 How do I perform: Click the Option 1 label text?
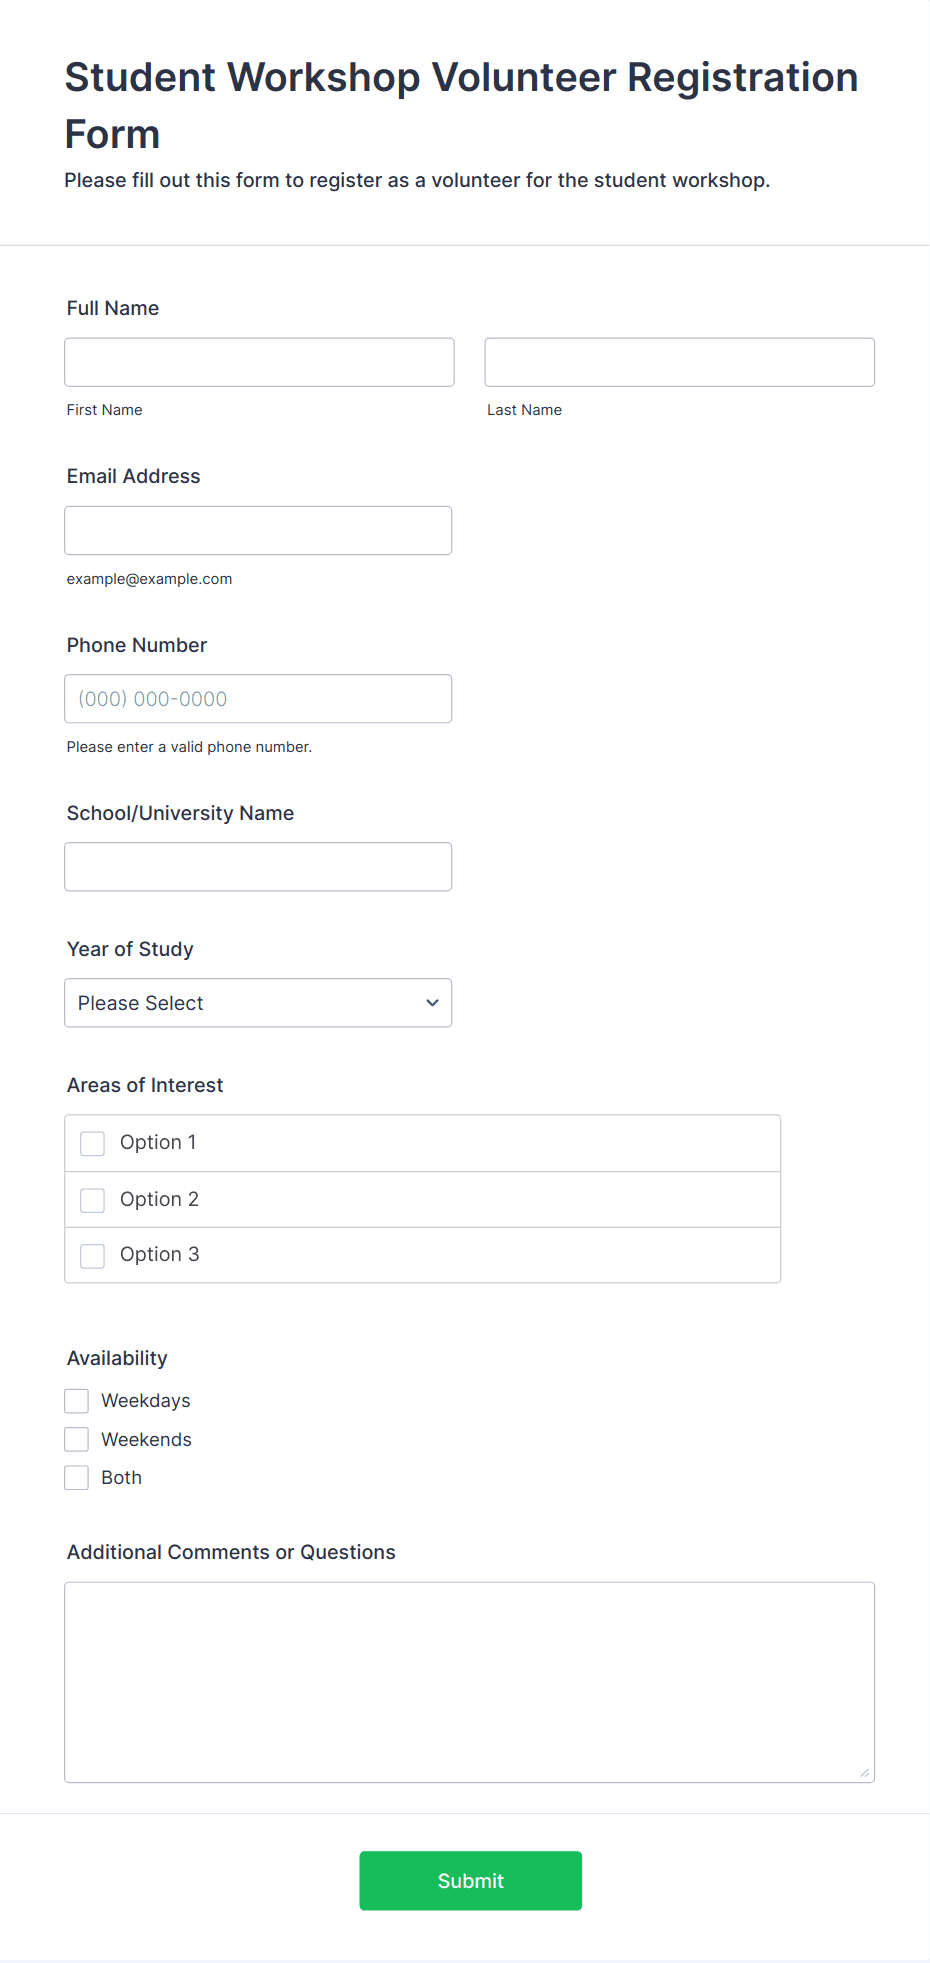(158, 1142)
